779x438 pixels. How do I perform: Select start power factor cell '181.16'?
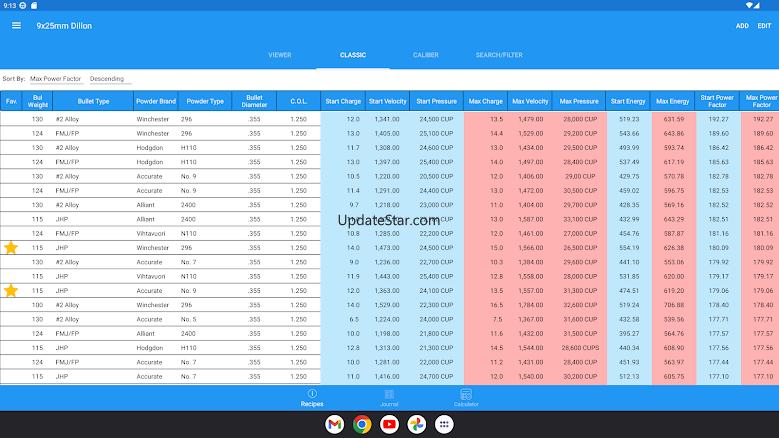[718, 233]
